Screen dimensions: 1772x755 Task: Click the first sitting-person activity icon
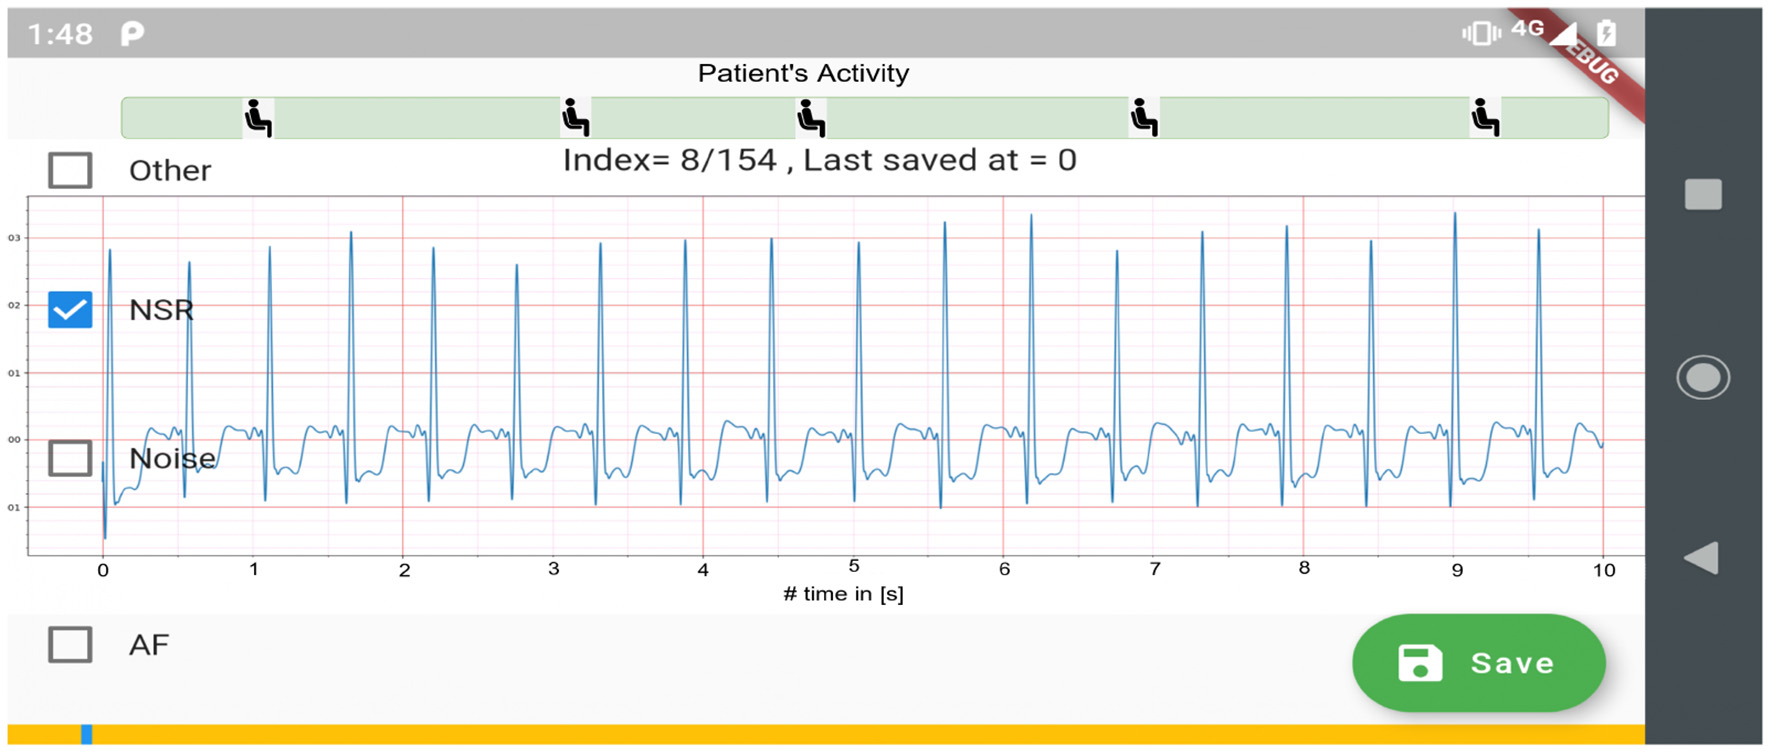[258, 118]
